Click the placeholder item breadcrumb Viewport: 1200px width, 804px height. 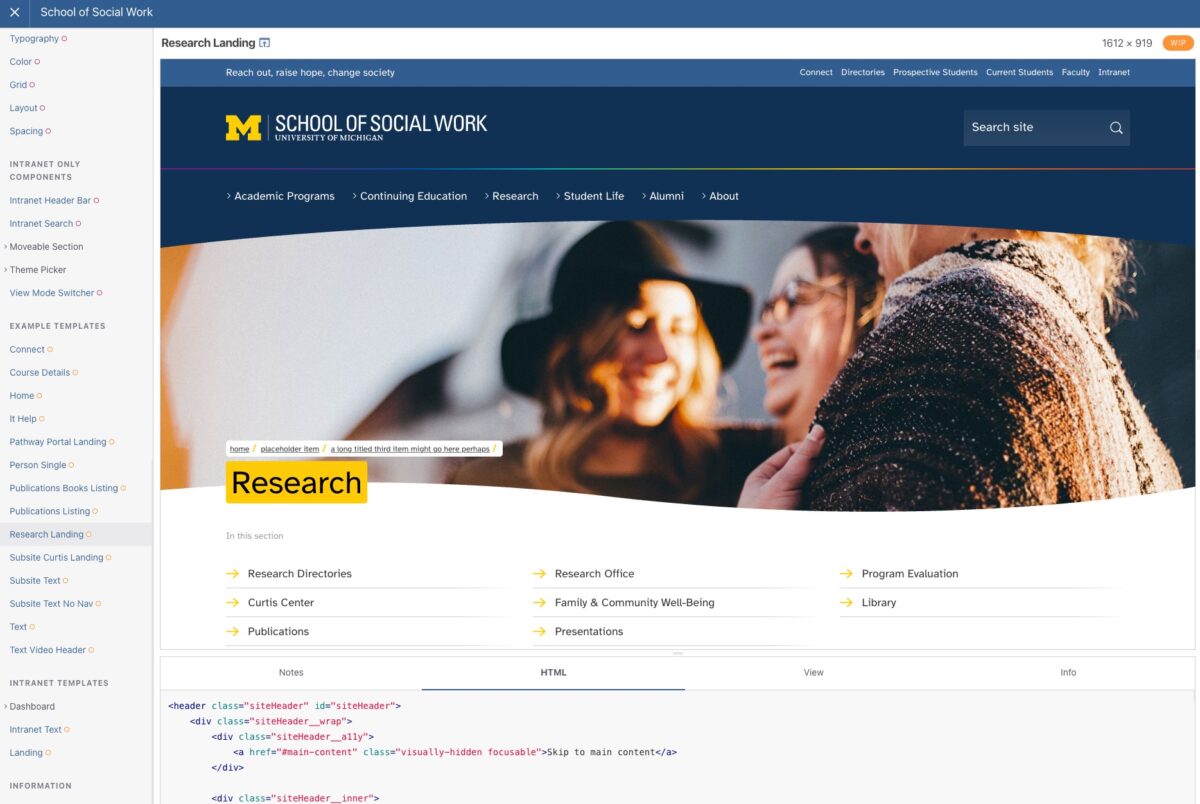(290, 449)
